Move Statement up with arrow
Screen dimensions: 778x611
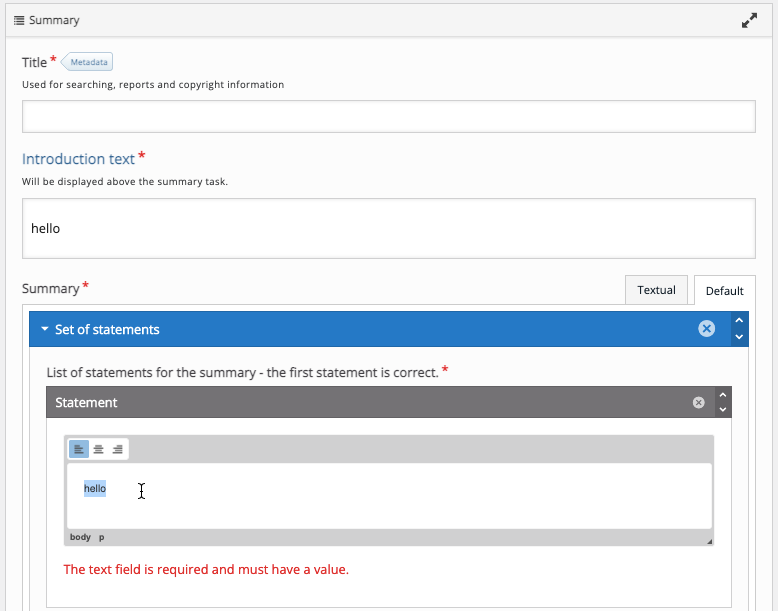[723, 395]
